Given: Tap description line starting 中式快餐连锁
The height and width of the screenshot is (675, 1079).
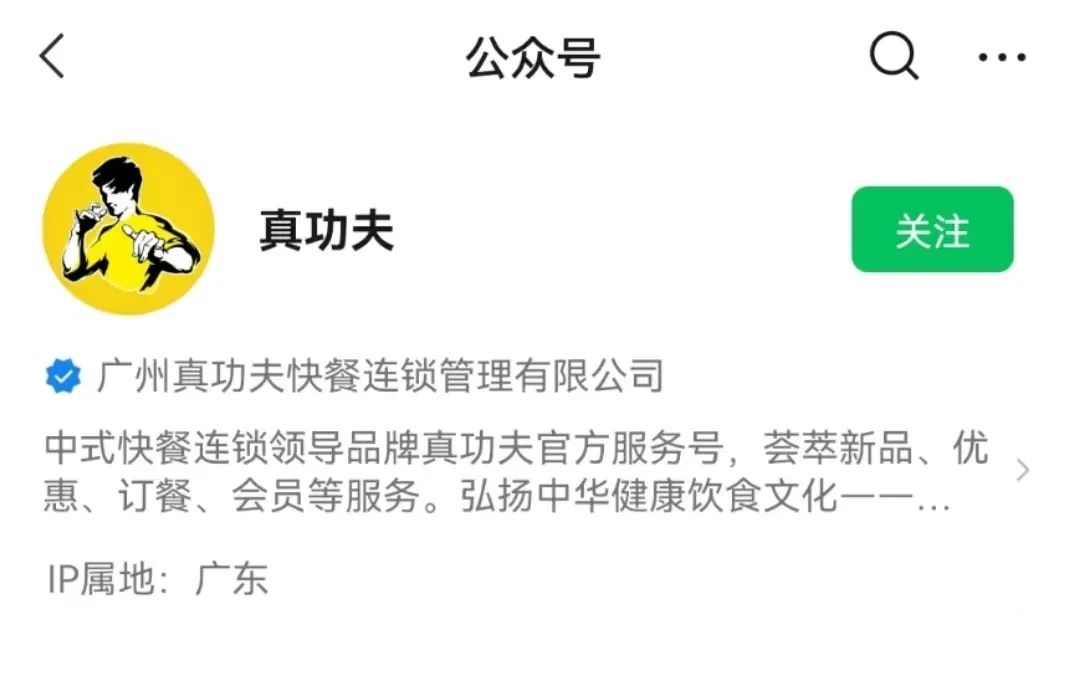Looking at the screenshot, I should click(517, 448).
